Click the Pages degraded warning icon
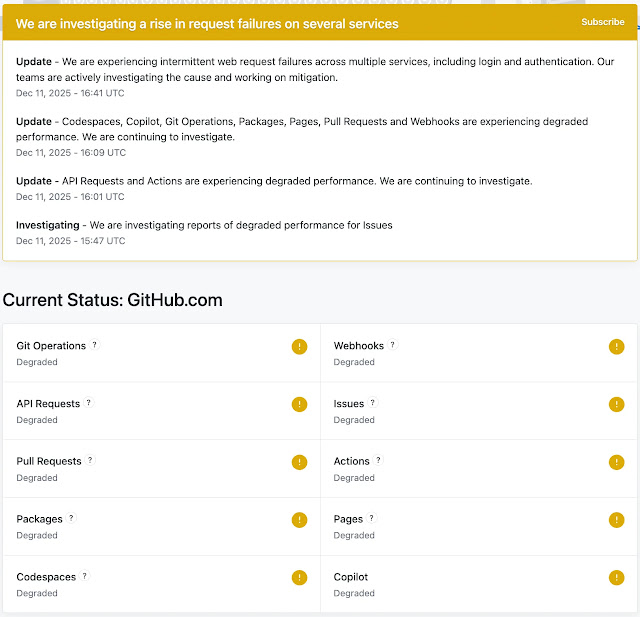Screen dimensions: 640x617 coord(616,520)
